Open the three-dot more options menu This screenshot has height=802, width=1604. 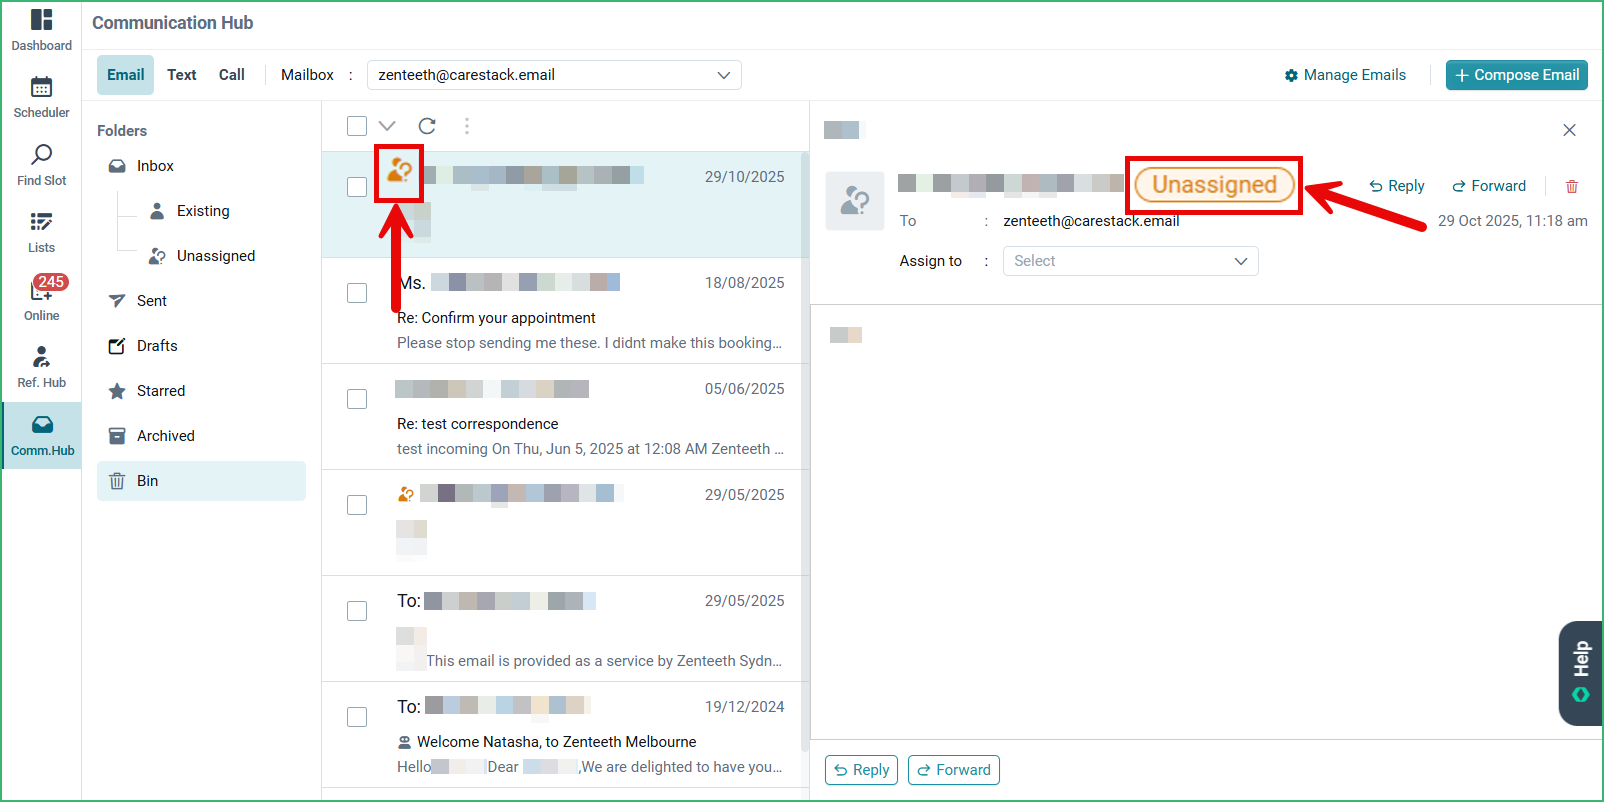[467, 126]
